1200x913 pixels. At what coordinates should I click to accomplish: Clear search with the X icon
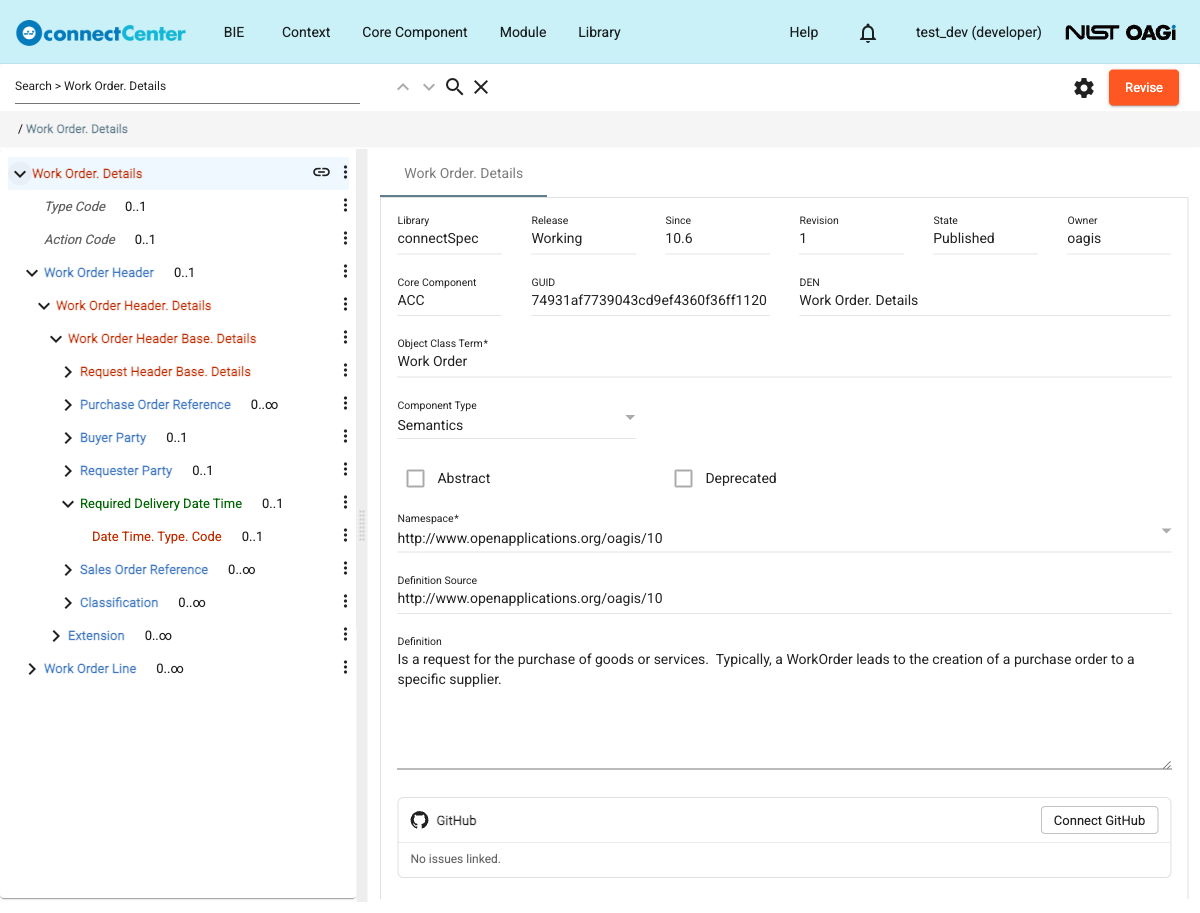pos(481,87)
